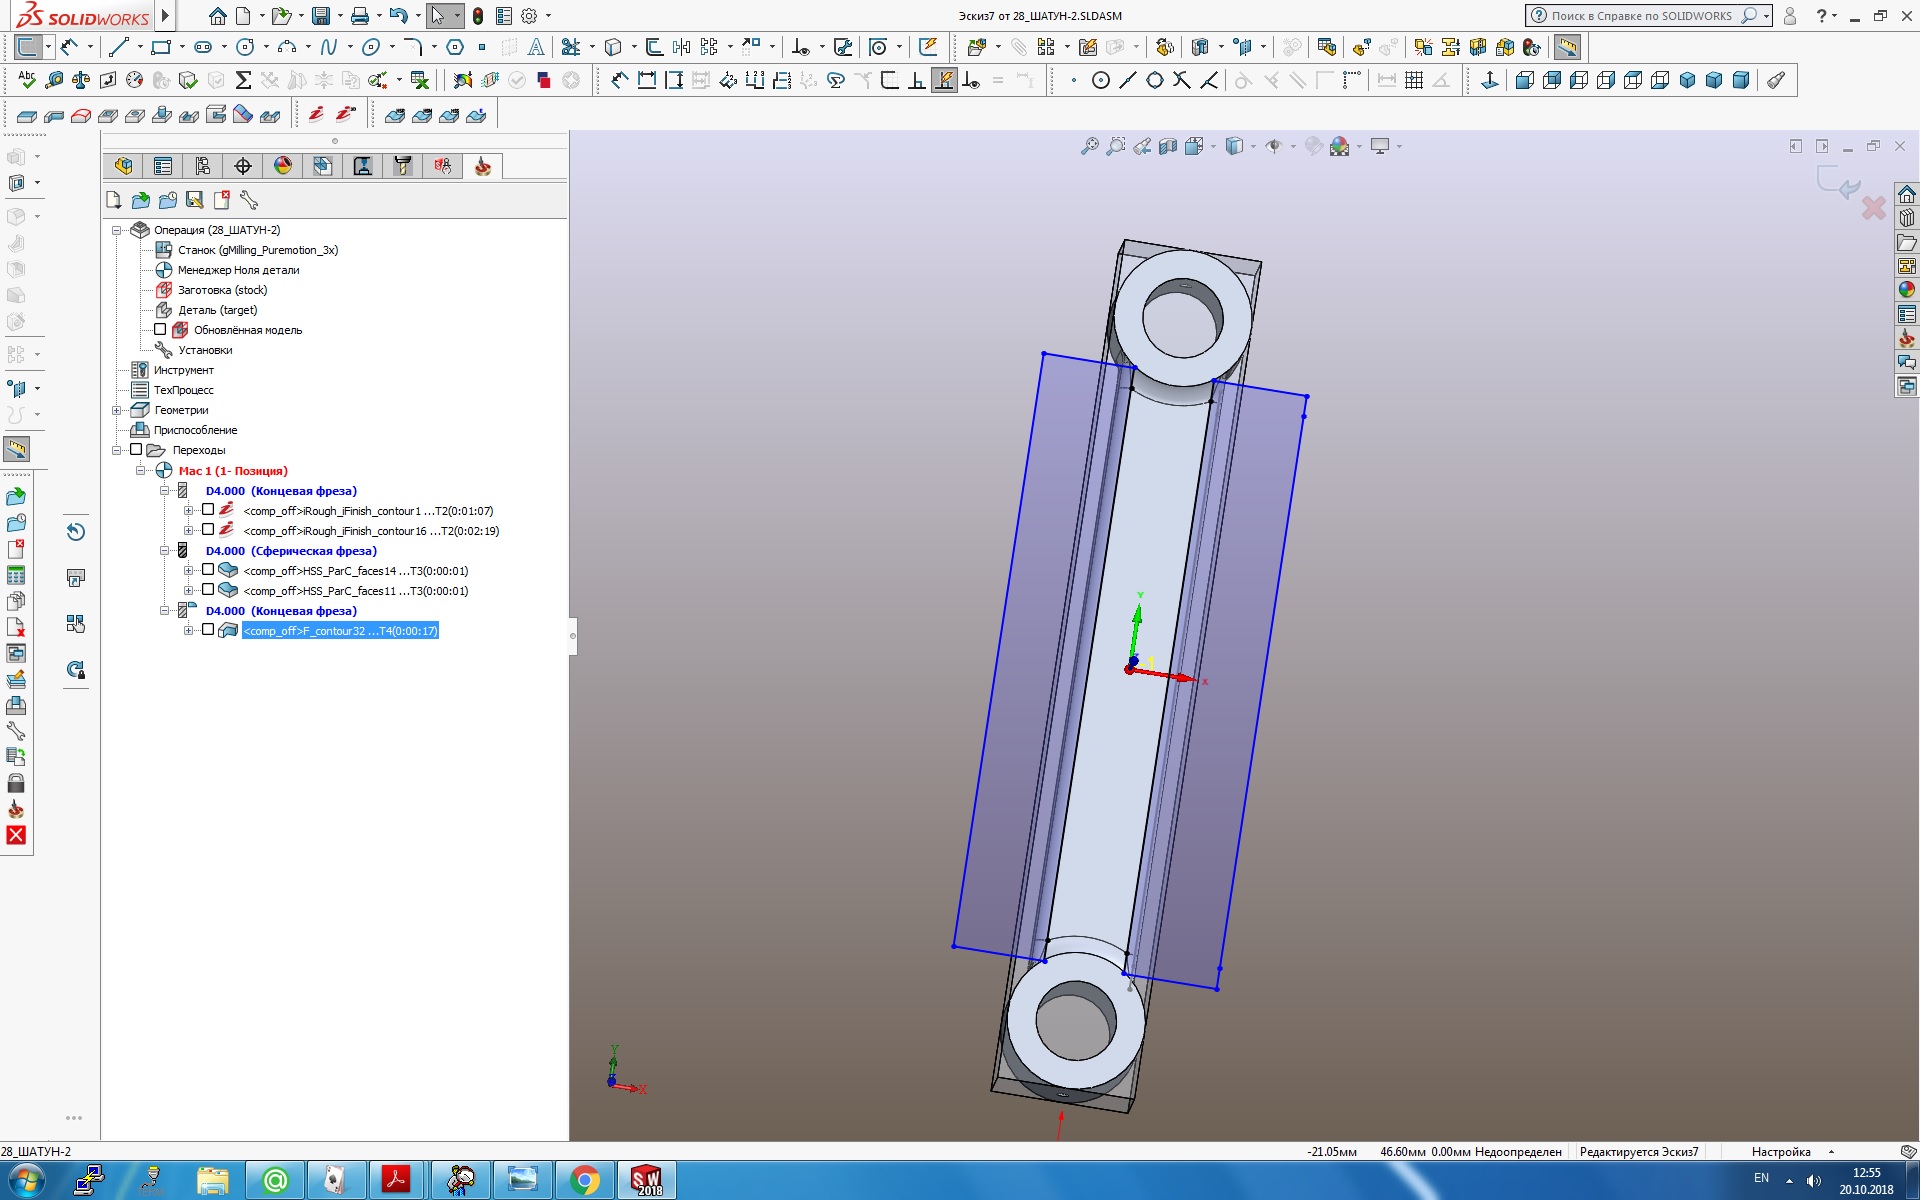1922x1200 pixels.
Task: Click the Text sketch tool icon
Action: [536, 47]
